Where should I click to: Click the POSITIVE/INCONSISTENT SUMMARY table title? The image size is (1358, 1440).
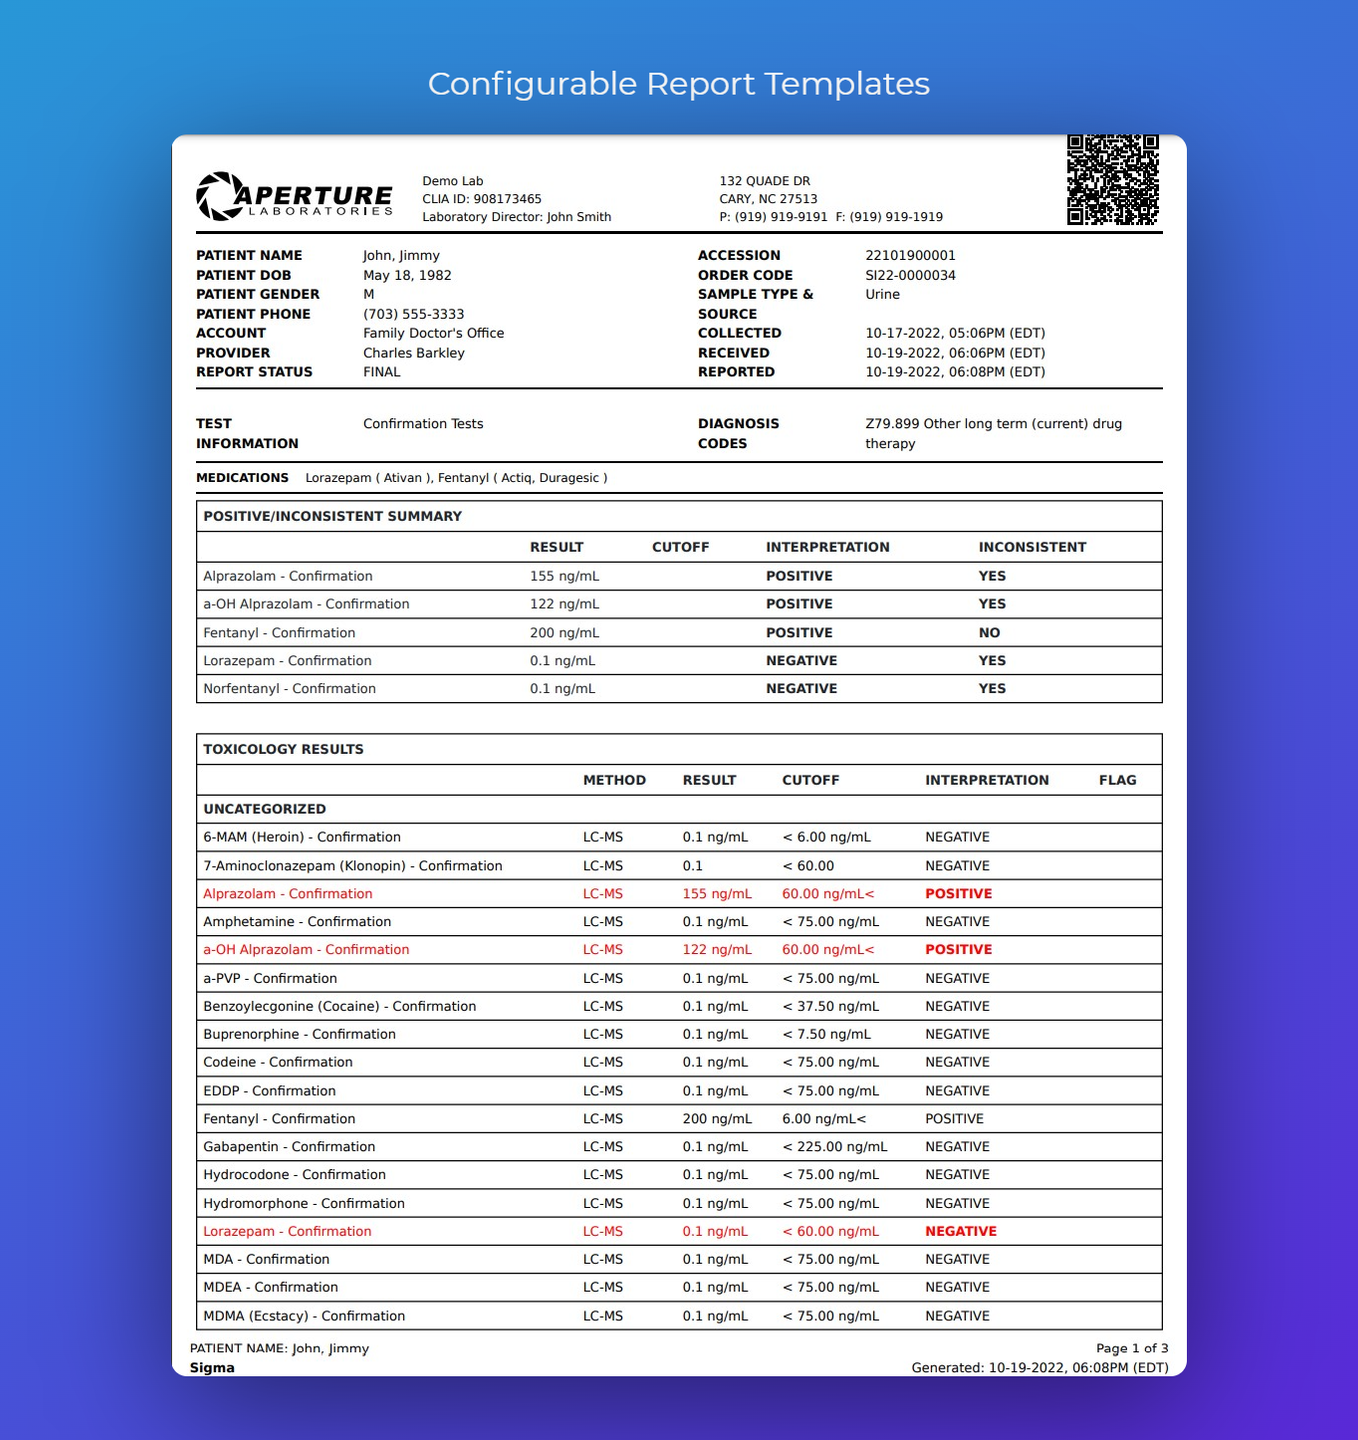[332, 516]
